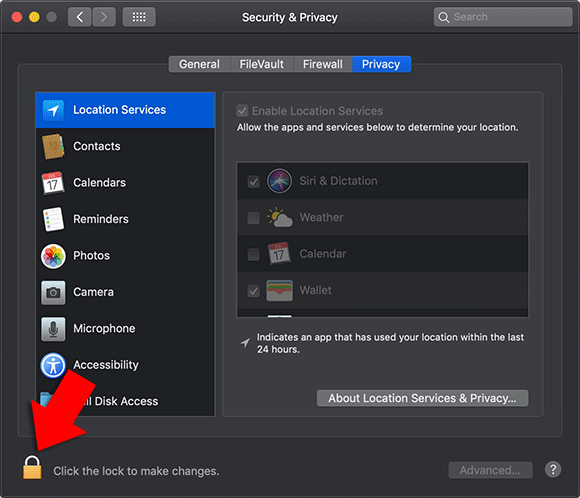580x498 pixels.
Task: Toggle the Wallet location checkbox
Action: 253,291
